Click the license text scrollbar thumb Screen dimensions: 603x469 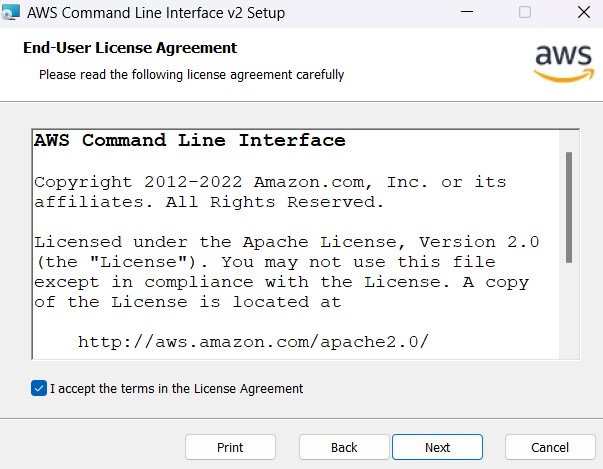[x=569, y=207]
